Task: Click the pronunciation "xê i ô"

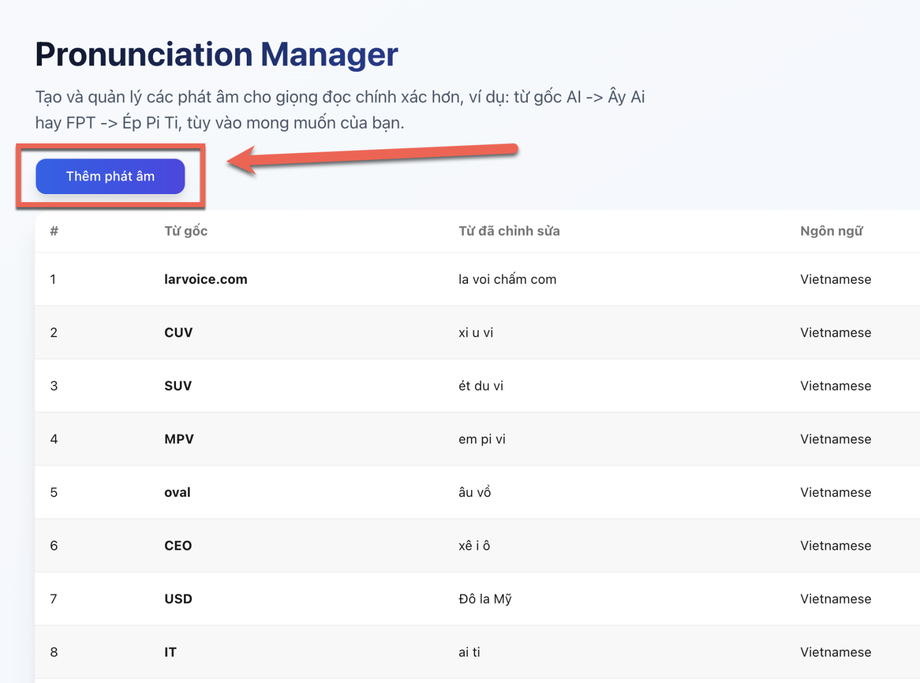Action: [475, 545]
